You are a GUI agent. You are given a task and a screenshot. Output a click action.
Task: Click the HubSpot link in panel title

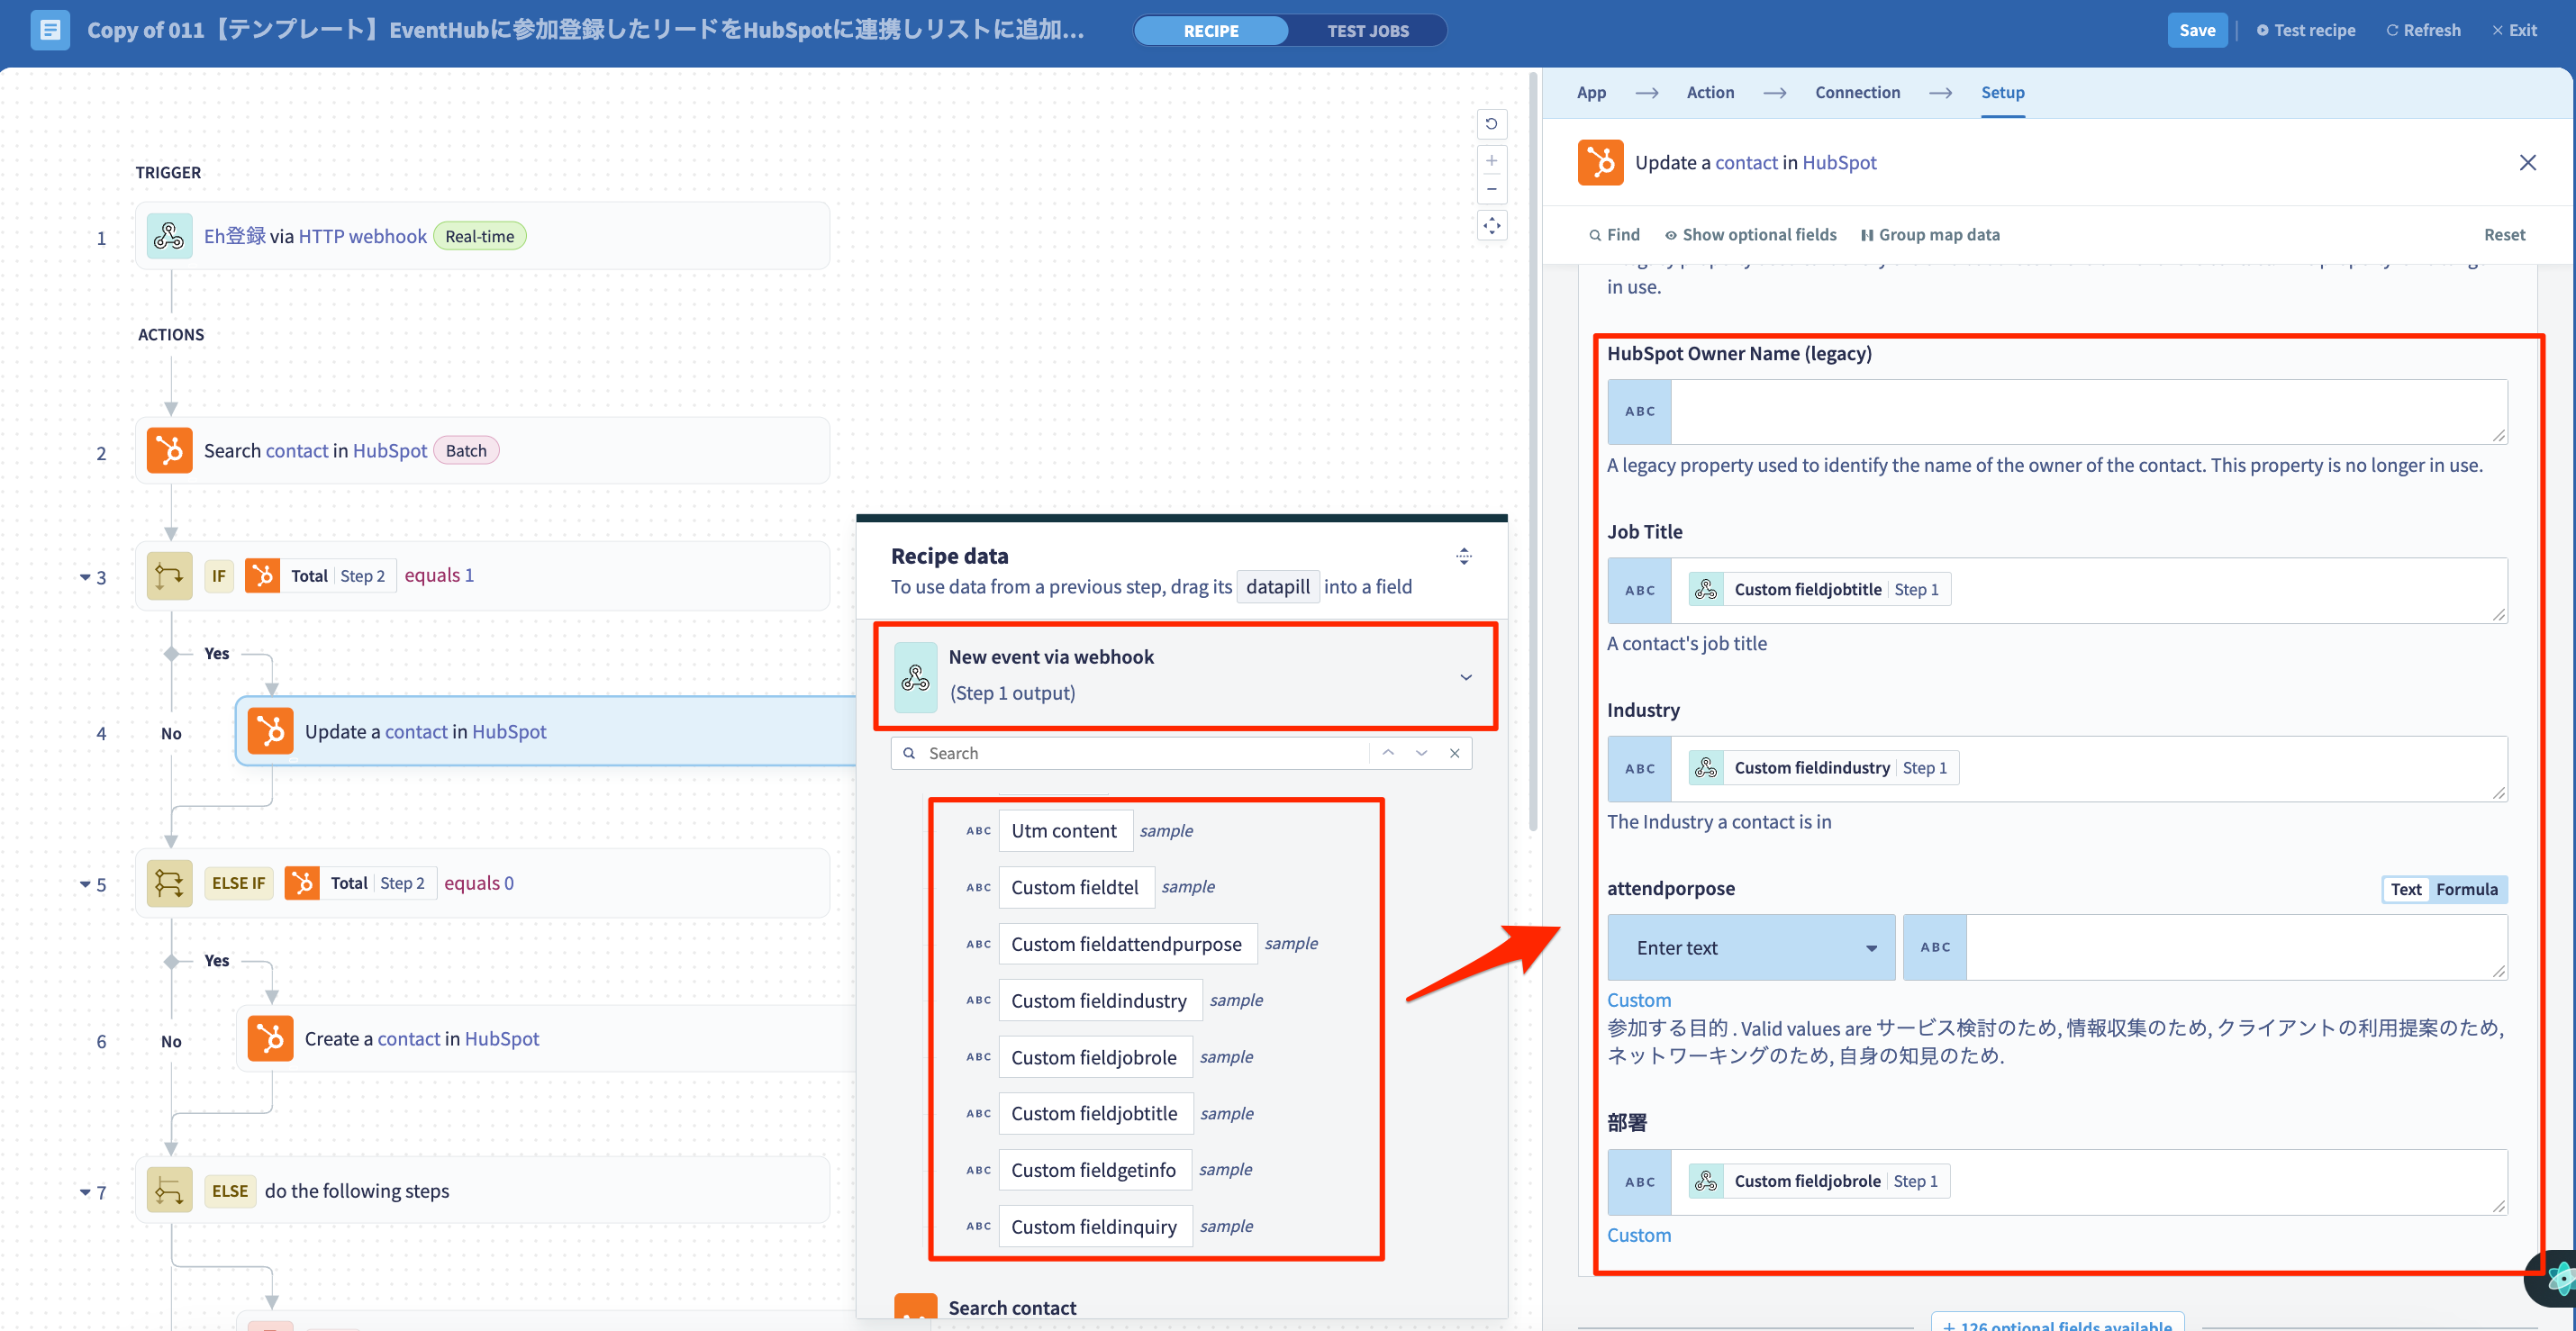pos(1838,162)
